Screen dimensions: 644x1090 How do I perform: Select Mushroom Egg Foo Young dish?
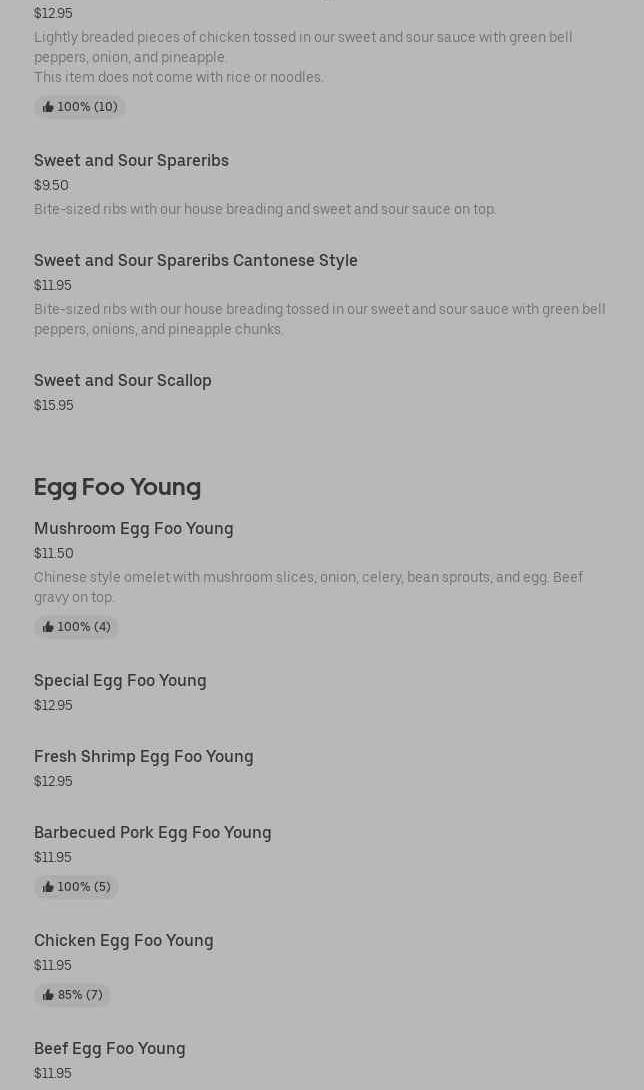[x=133, y=528]
